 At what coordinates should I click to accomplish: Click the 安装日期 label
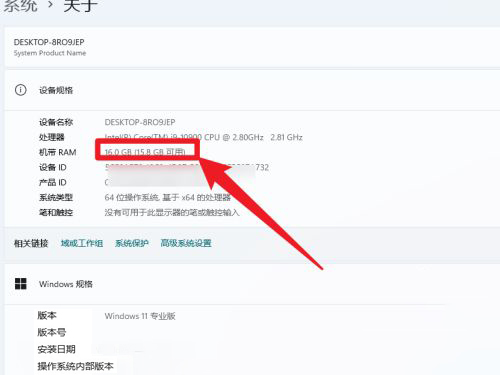(x=56, y=349)
